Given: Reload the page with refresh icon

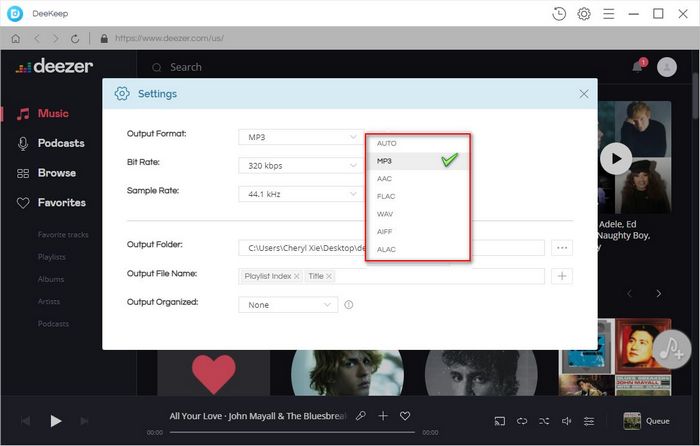Looking at the screenshot, I should coord(75,38).
